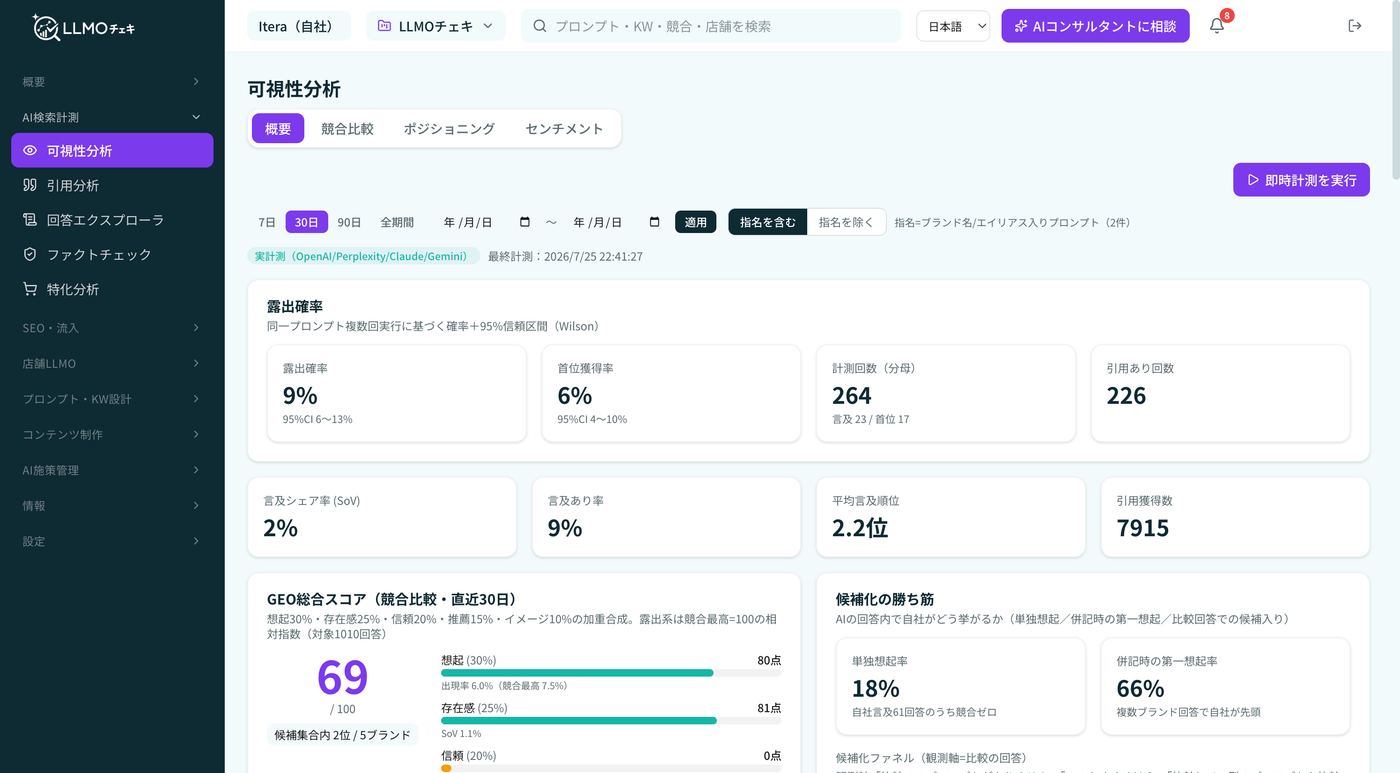Open 可視性分析 in the sidebar
The width and height of the screenshot is (1400, 773).
112,151
